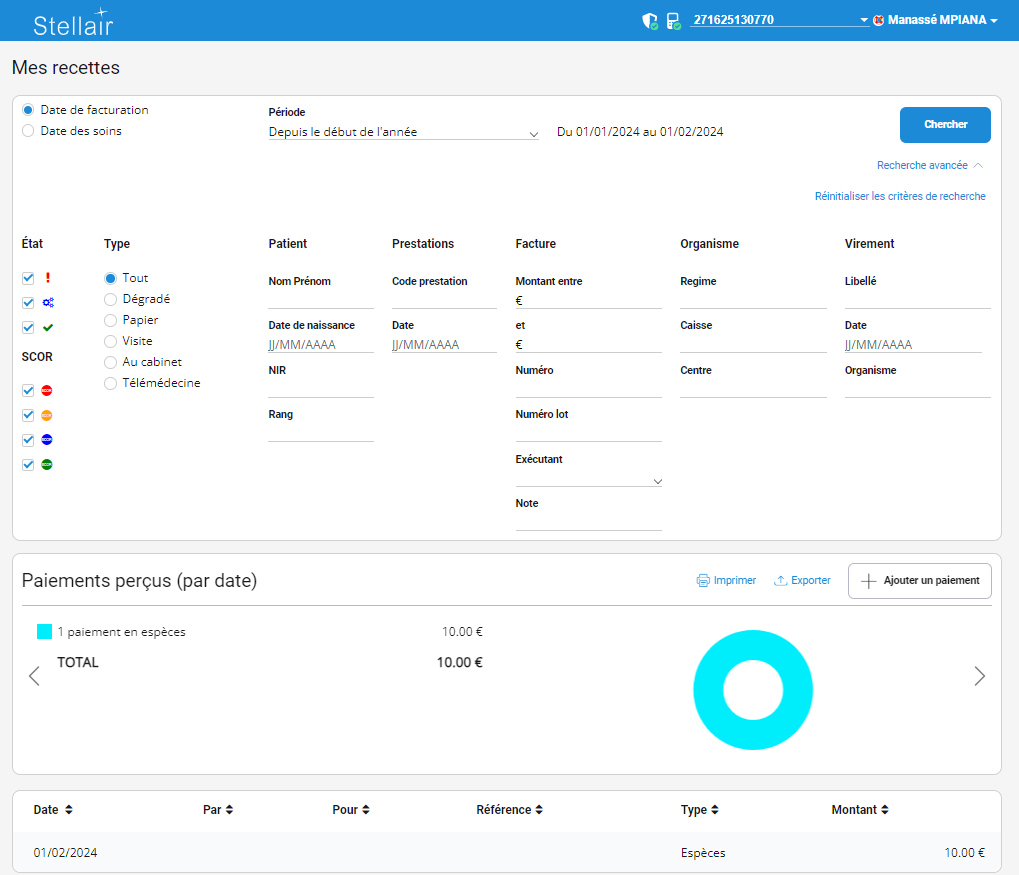Open the Période dropdown
The width and height of the screenshot is (1019, 875).
(x=403, y=132)
